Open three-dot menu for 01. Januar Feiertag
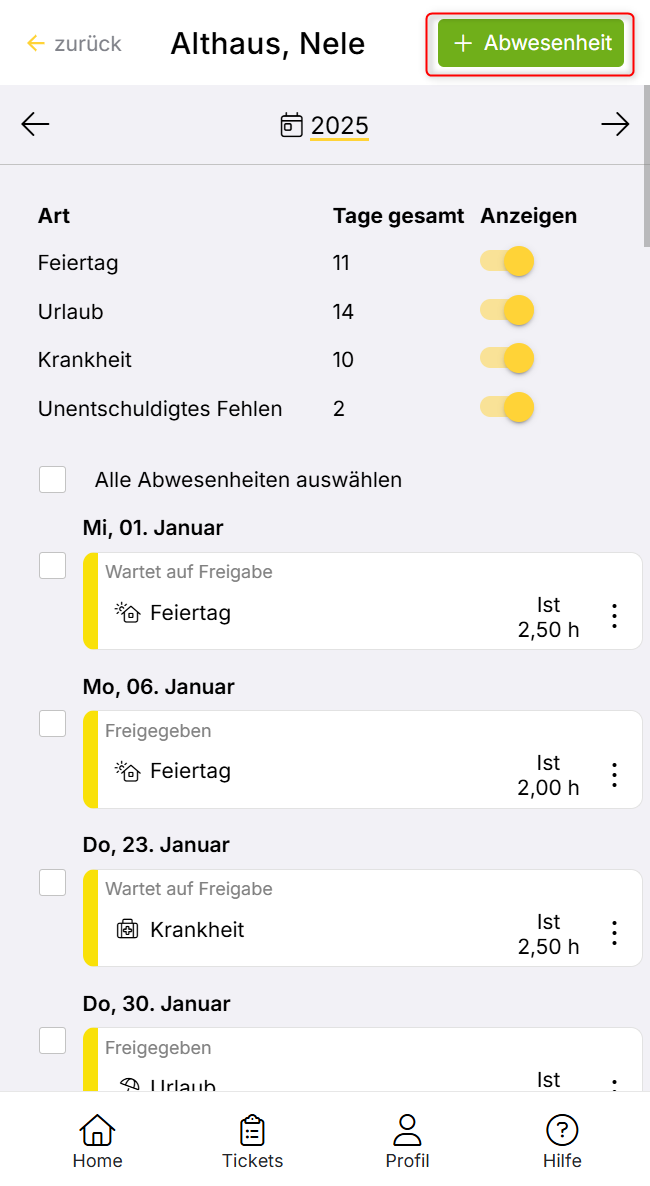The height and width of the screenshot is (1186, 650). pyautogui.click(x=614, y=616)
